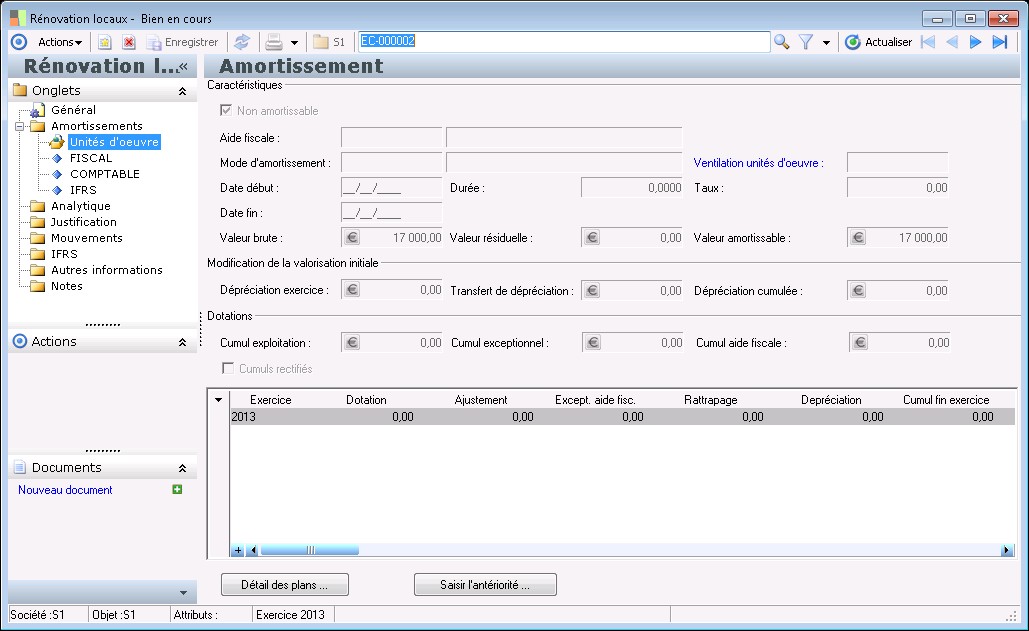The height and width of the screenshot is (631, 1029).
Task: Collapse the Amortissements tree node
Action: click(x=20, y=126)
